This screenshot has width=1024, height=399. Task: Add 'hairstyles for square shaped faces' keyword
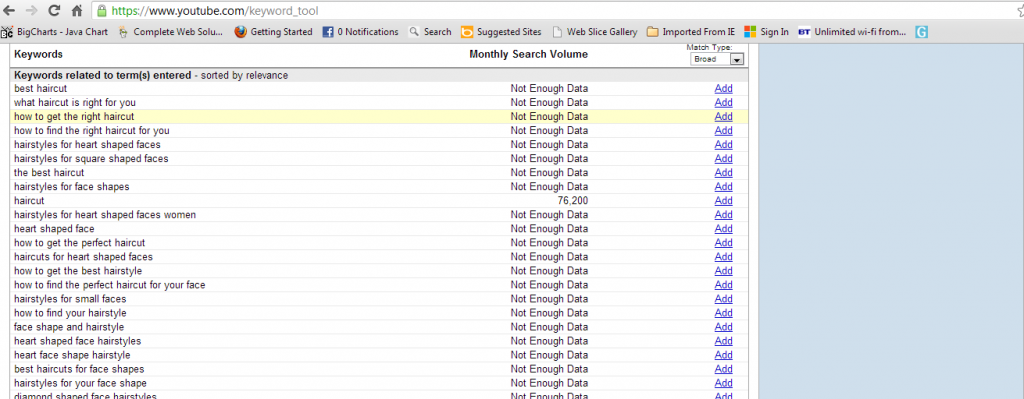point(724,159)
